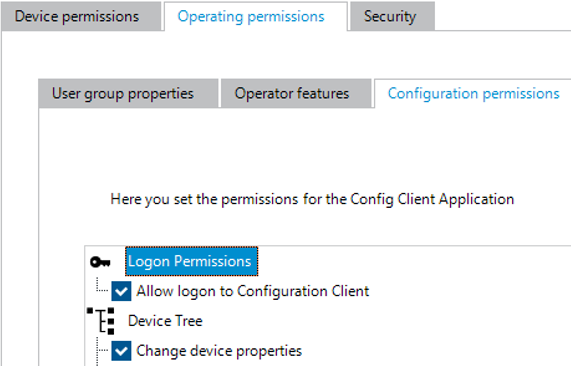This screenshot has height=366, width=571.
Task: Click the dotted connector before Allow logon checkbox
Action: (x=102, y=285)
